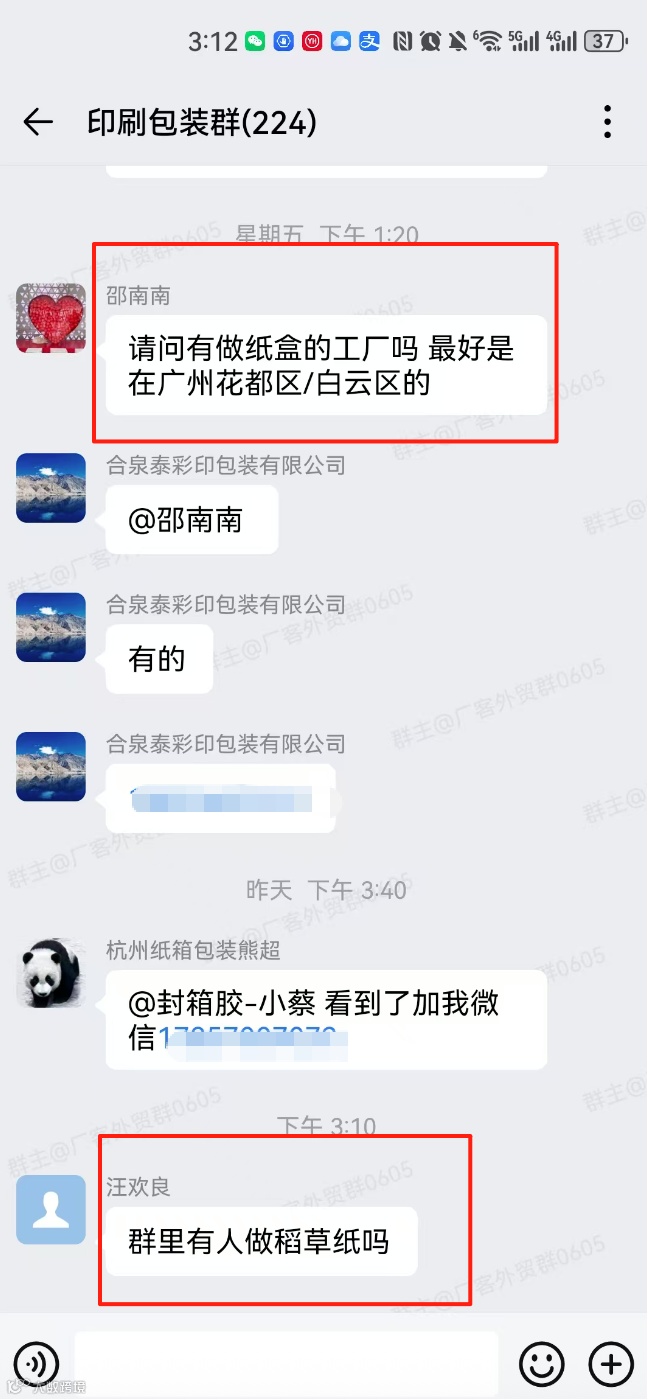648x1400 pixels.
Task: Open the emoji smiley picker
Action: (x=541, y=1363)
